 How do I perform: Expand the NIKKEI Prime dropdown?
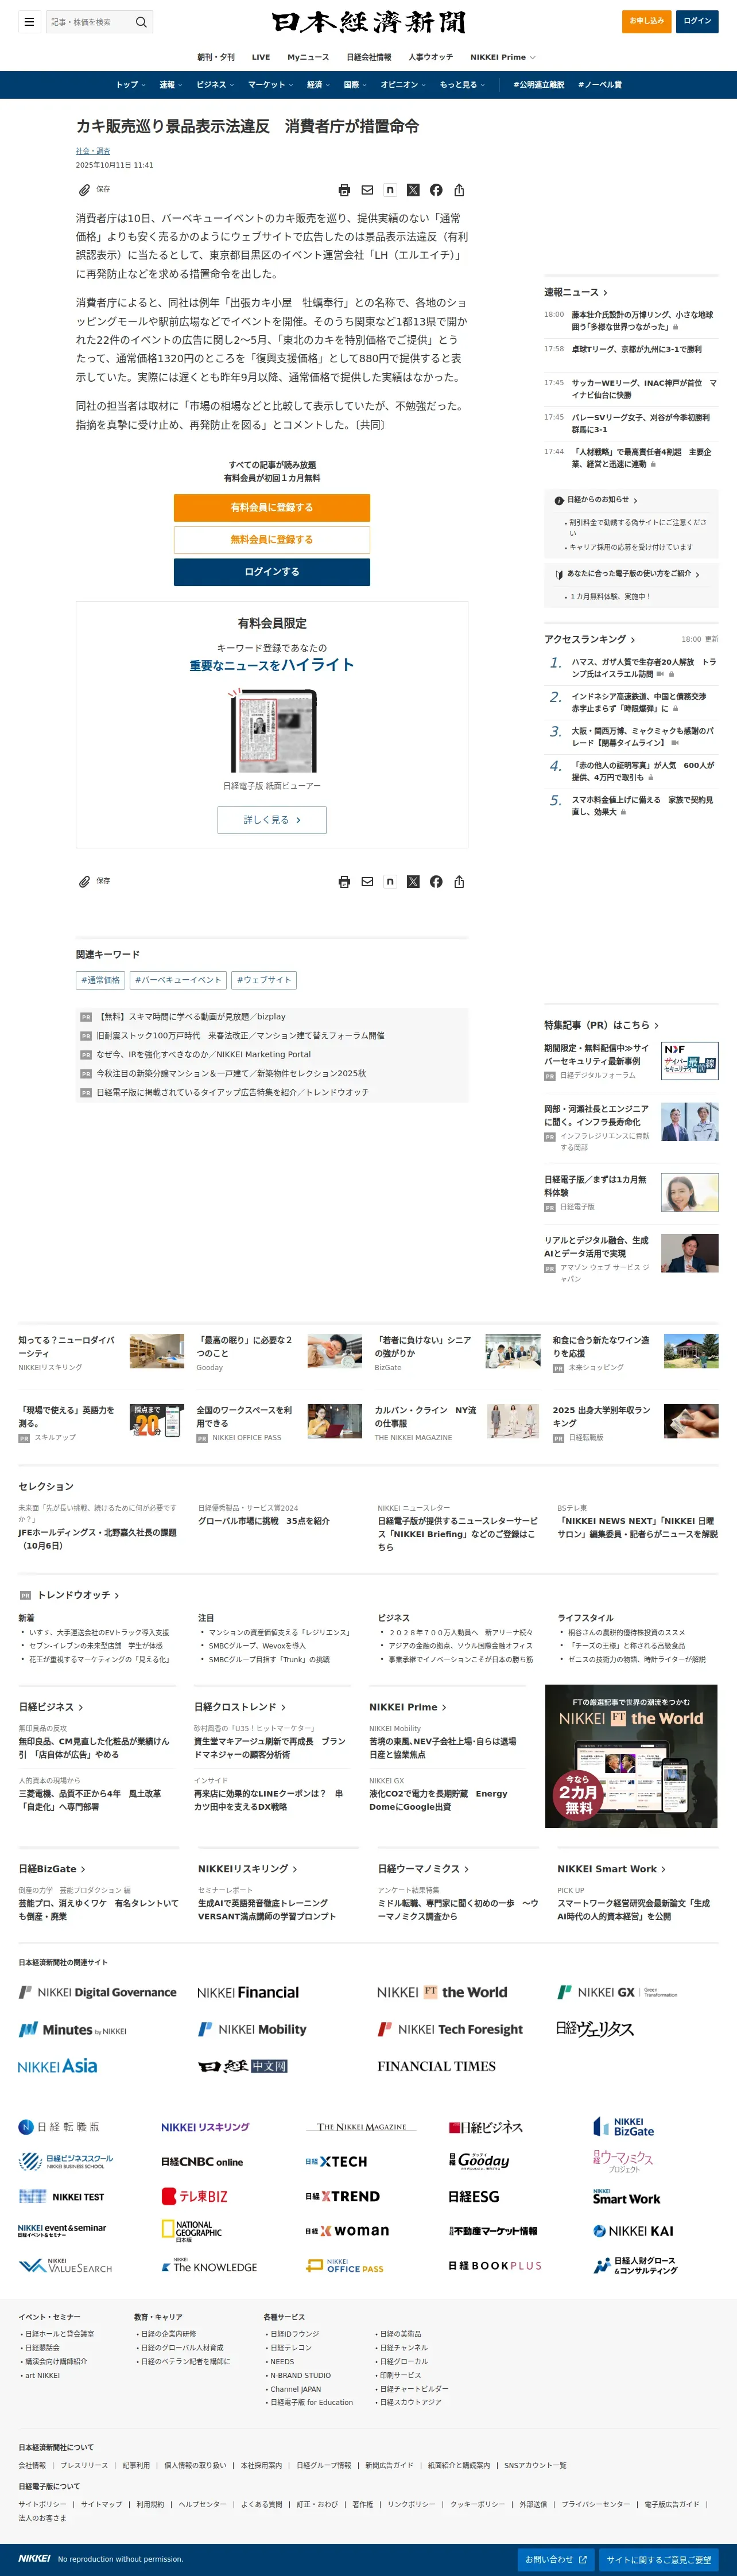503,57
